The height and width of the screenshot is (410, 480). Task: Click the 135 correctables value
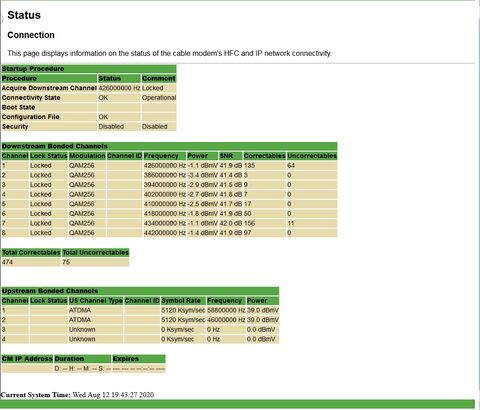pos(249,165)
